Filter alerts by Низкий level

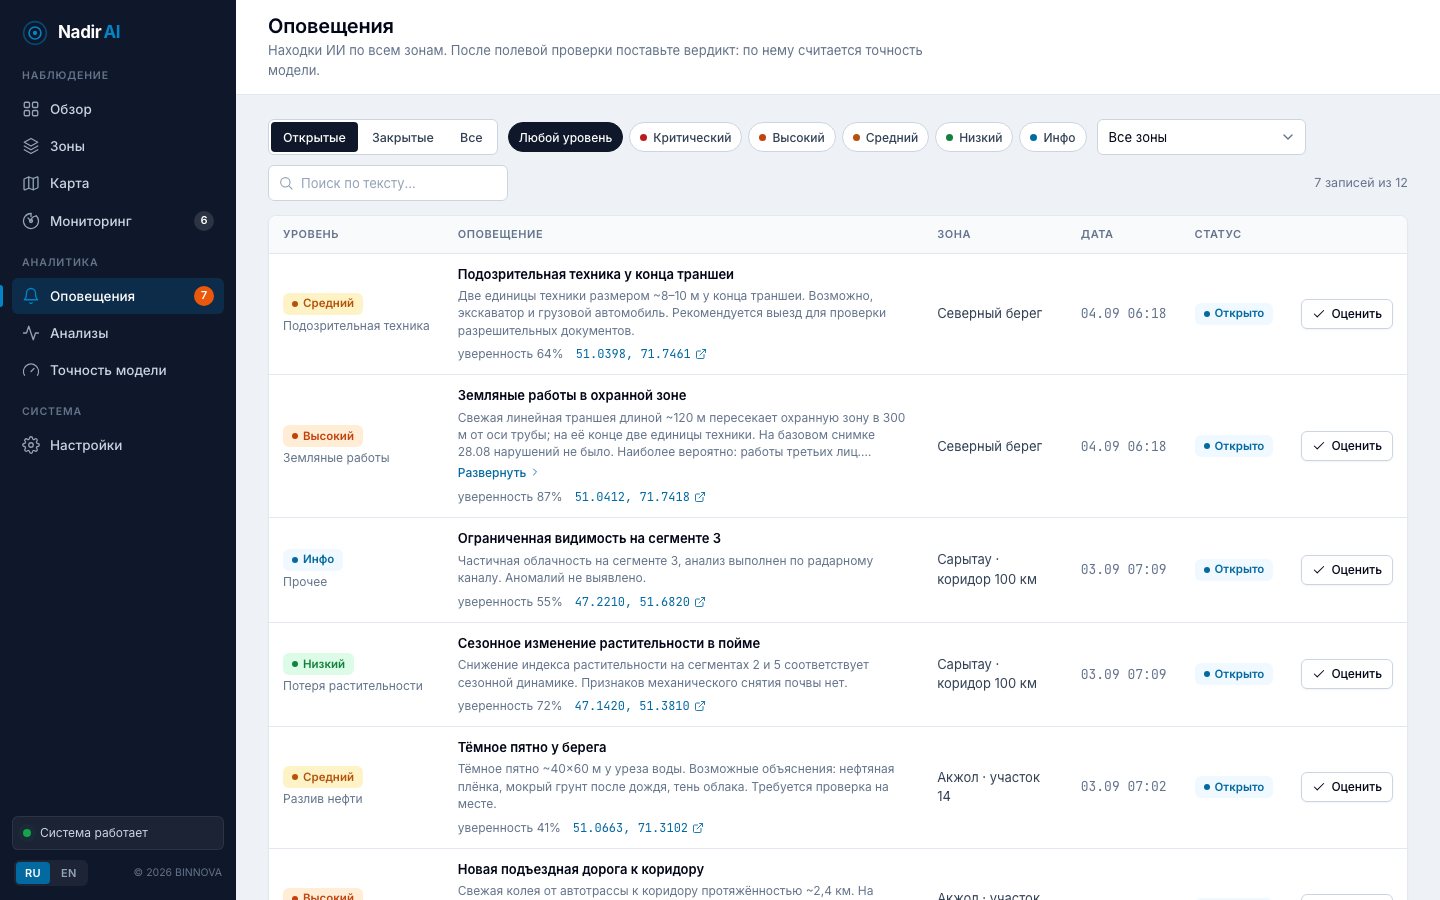click(x=974, y=137)
